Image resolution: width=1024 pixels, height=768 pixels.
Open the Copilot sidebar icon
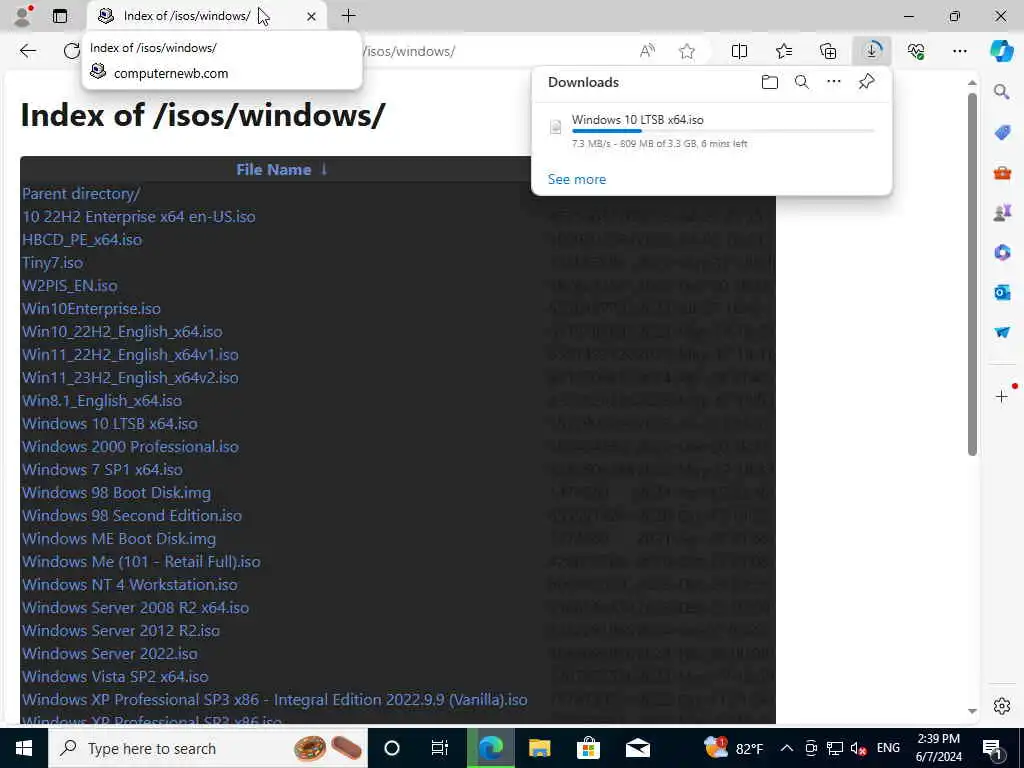click(x=1001, y=51)
